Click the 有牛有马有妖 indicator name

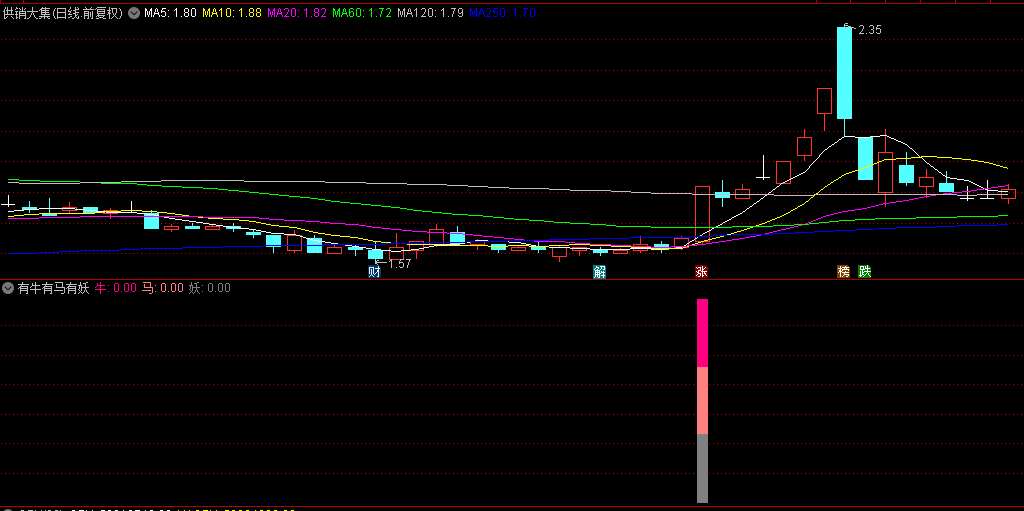point(54,288)
